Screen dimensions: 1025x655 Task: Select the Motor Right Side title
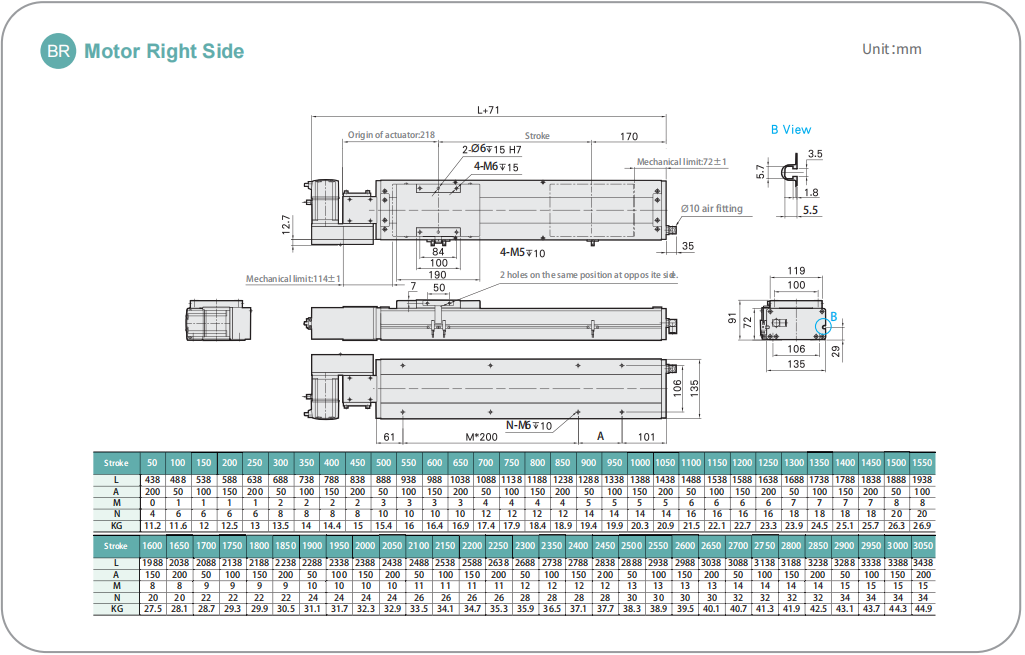tap(164, 51)
